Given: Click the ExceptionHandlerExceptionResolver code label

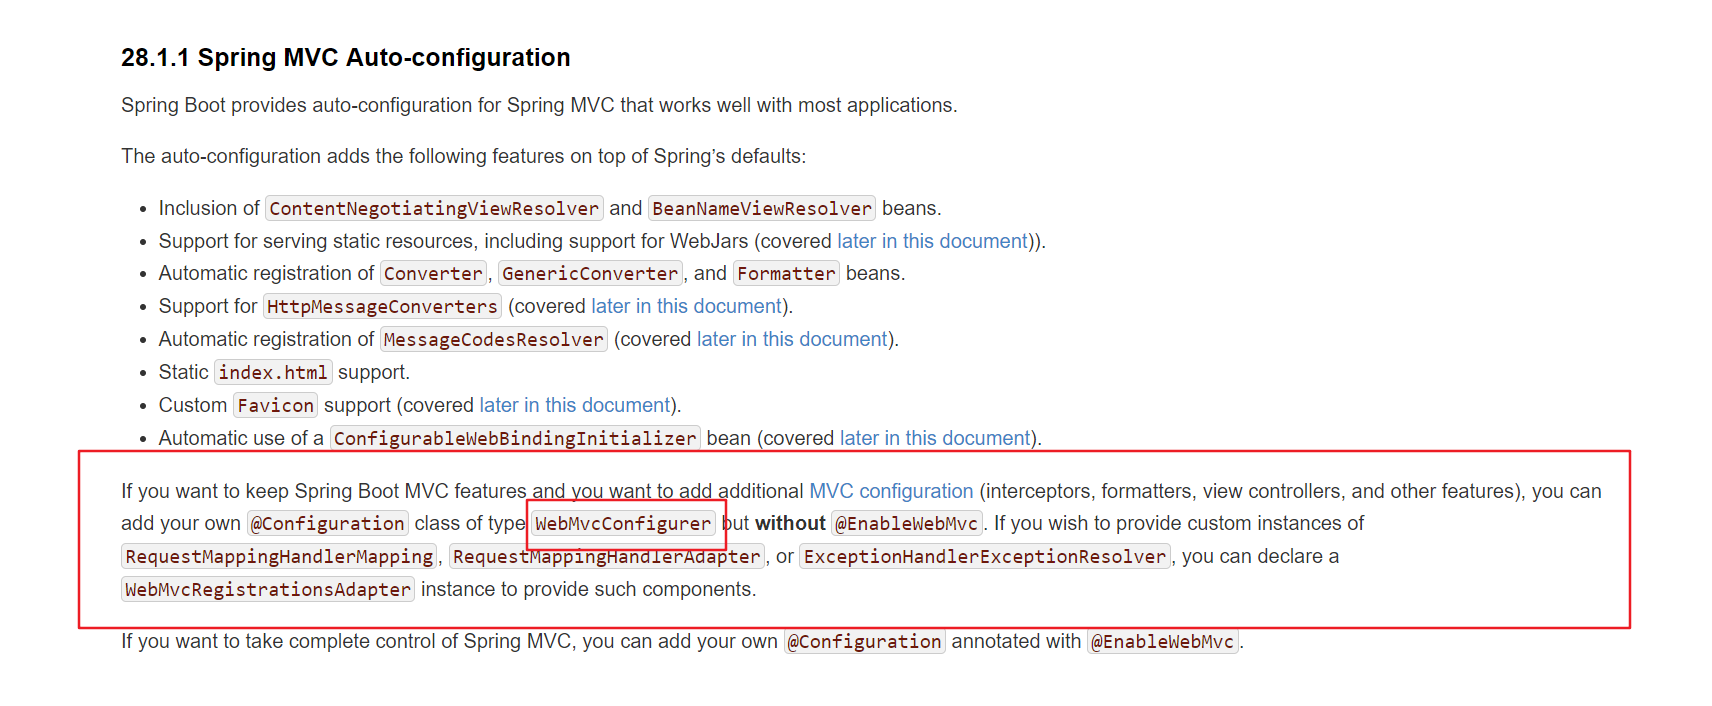Looking at the screenshot, I should (985, 556).
